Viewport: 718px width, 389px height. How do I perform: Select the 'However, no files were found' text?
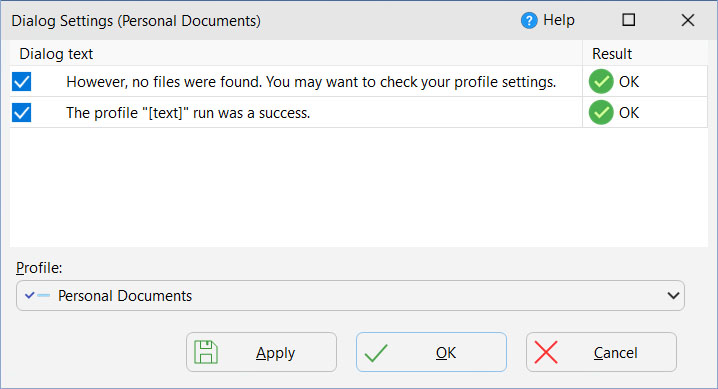[x=311, y=82]
